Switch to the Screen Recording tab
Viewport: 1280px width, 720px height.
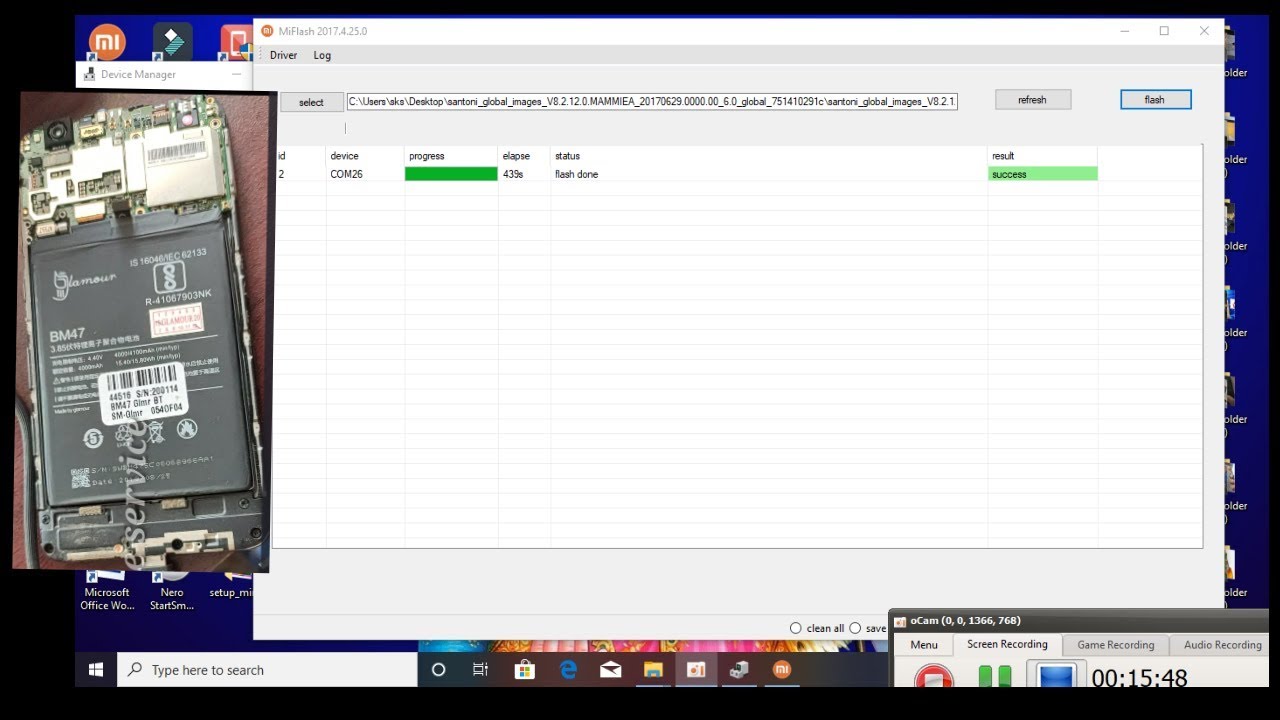[1007, 644]
